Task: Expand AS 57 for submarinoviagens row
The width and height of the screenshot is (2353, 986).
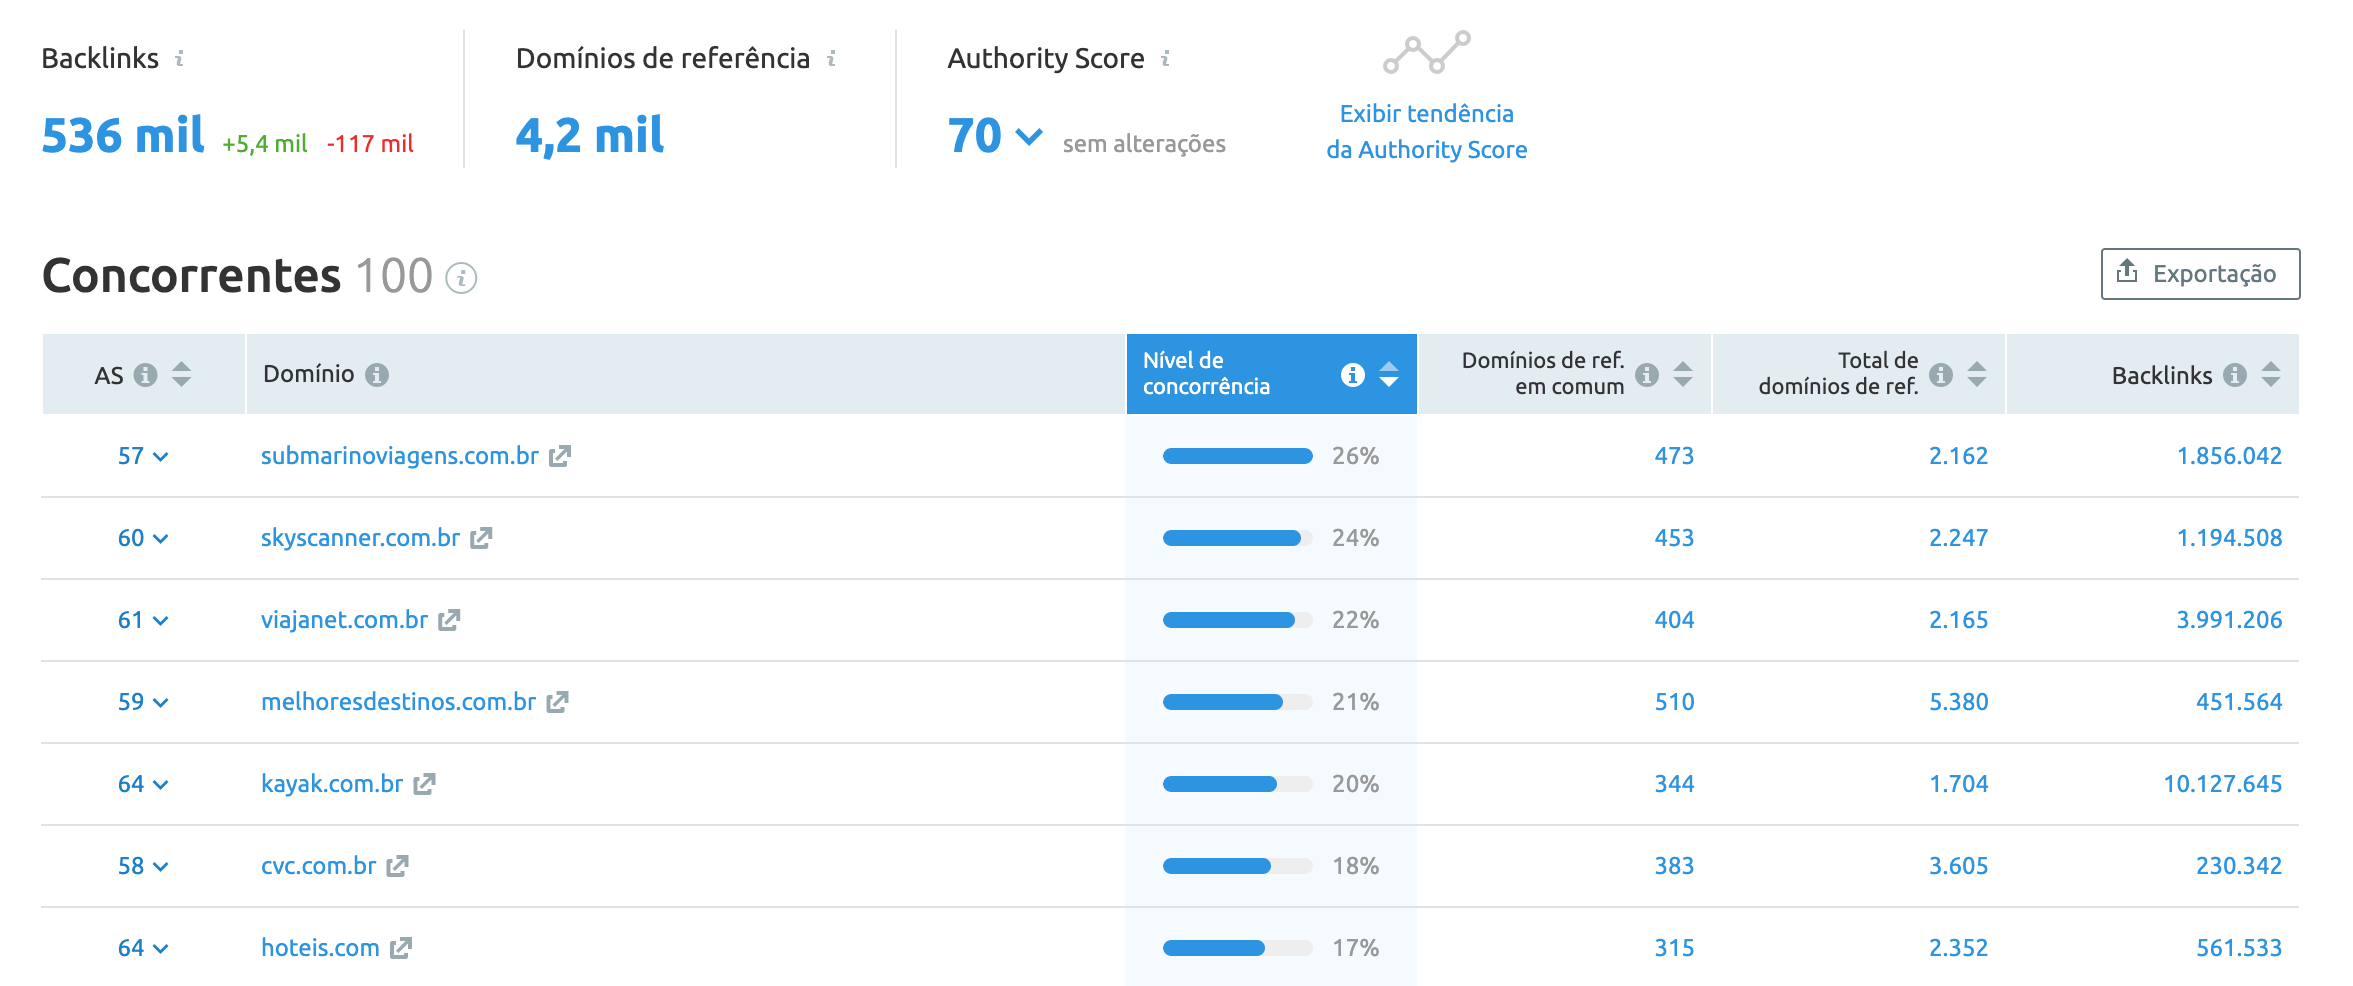Action: (161, 457)
